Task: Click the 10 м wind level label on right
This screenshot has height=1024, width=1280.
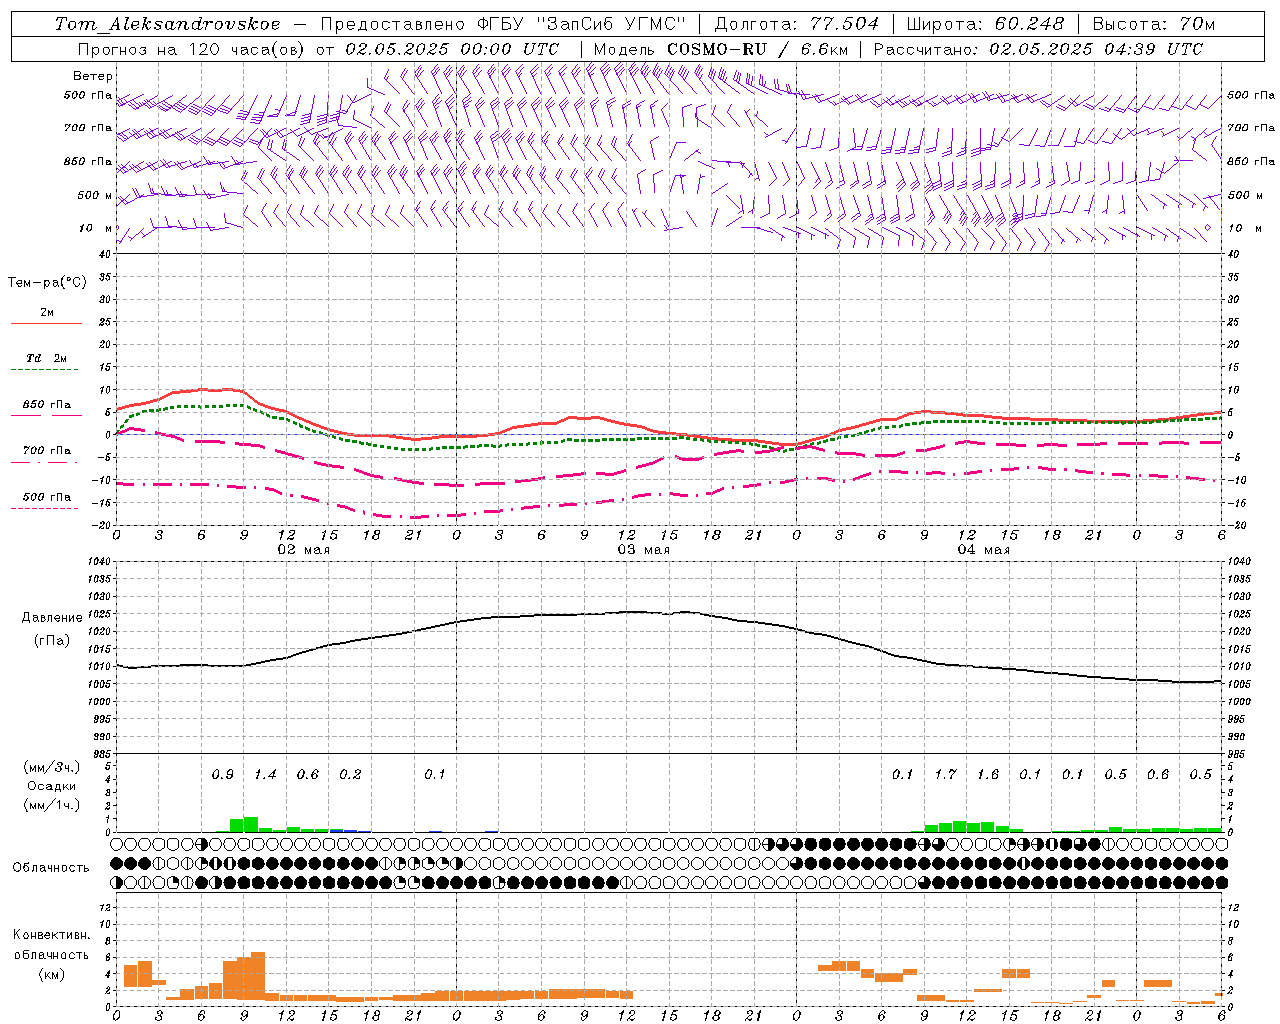Action: coord(1244,228)
